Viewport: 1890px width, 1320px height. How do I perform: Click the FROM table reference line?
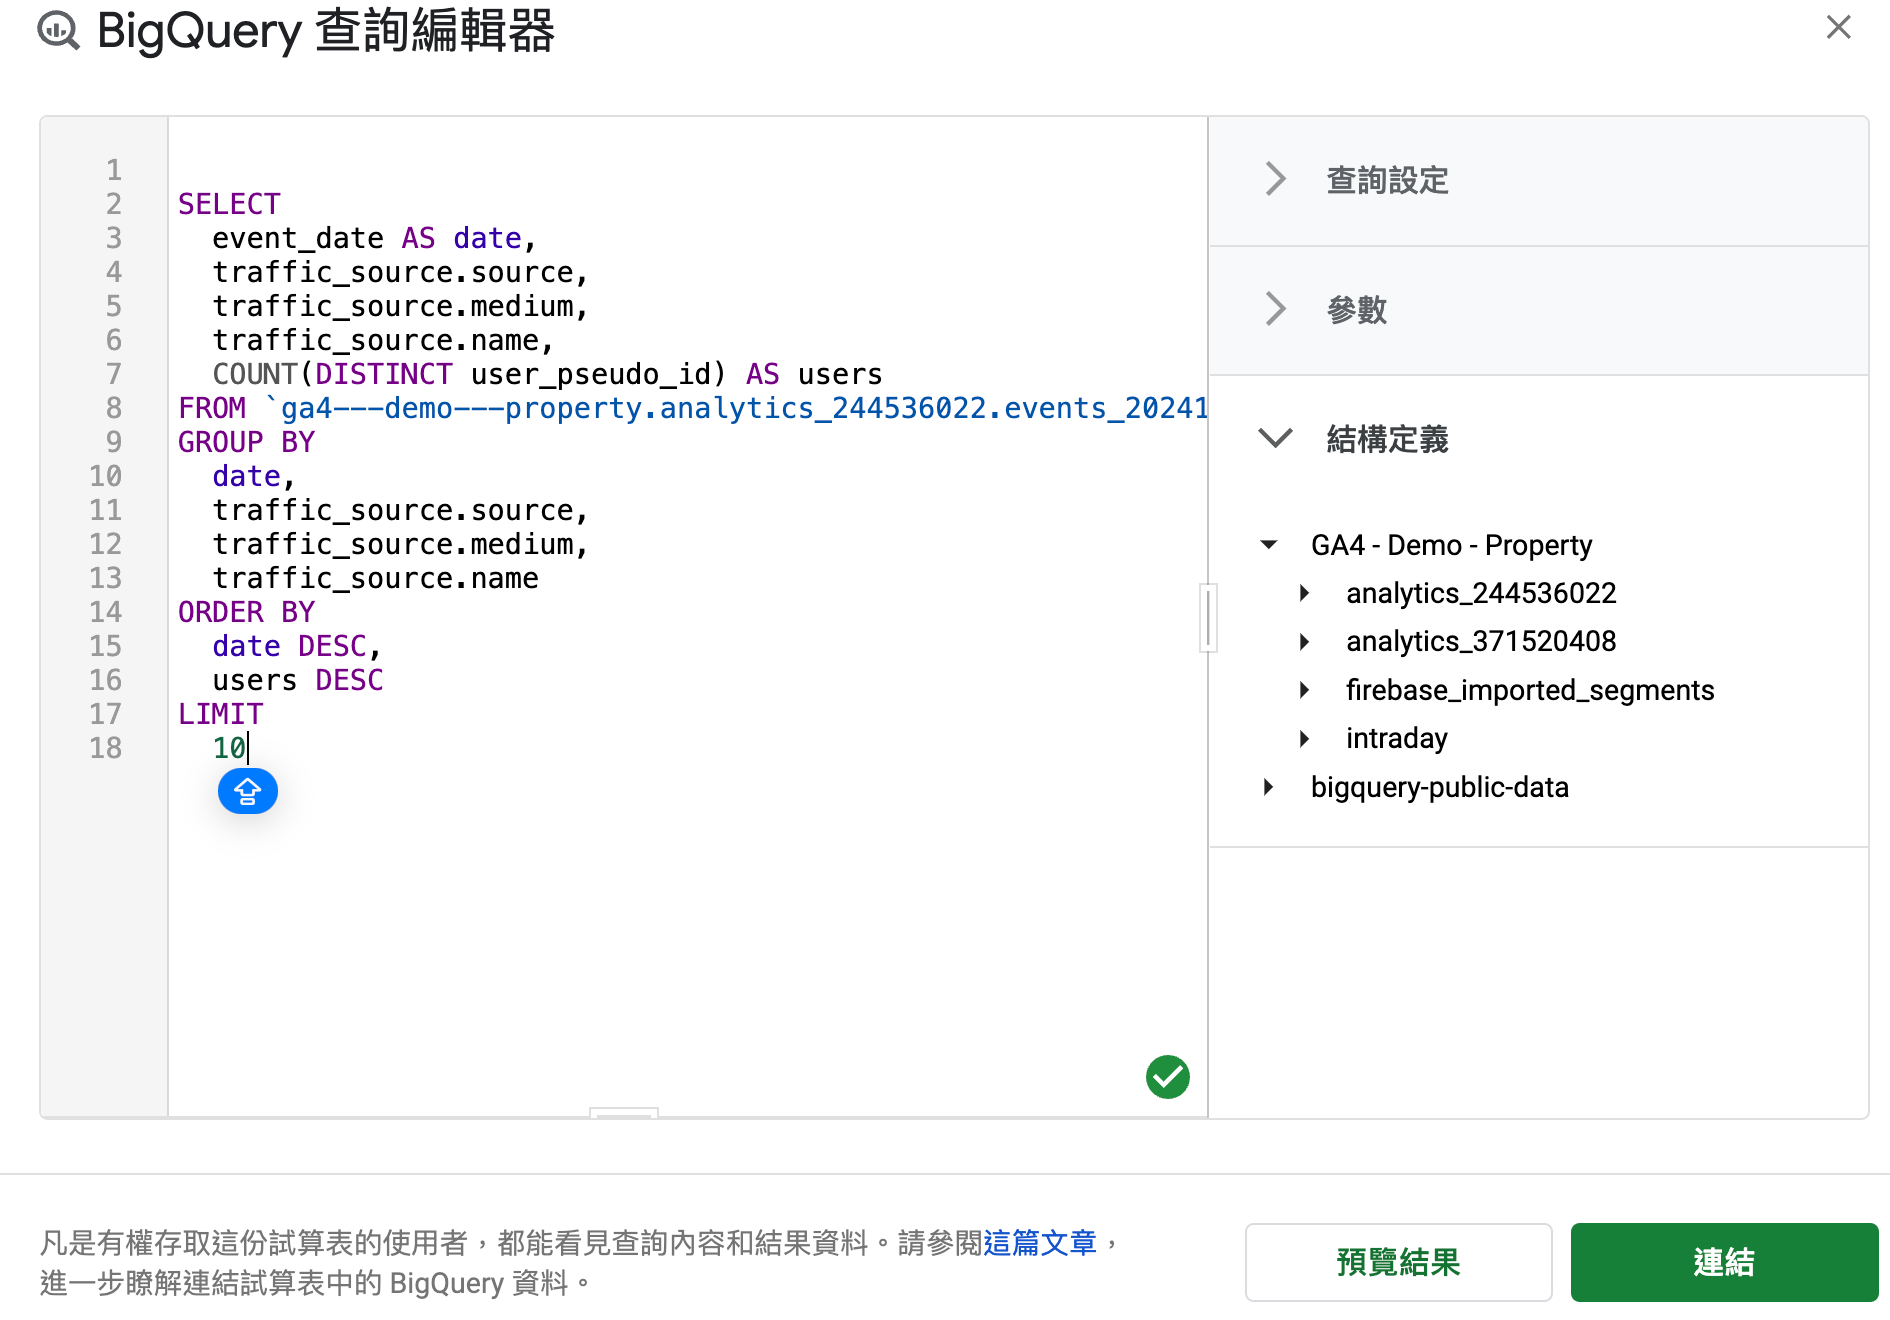click(692, 408)
